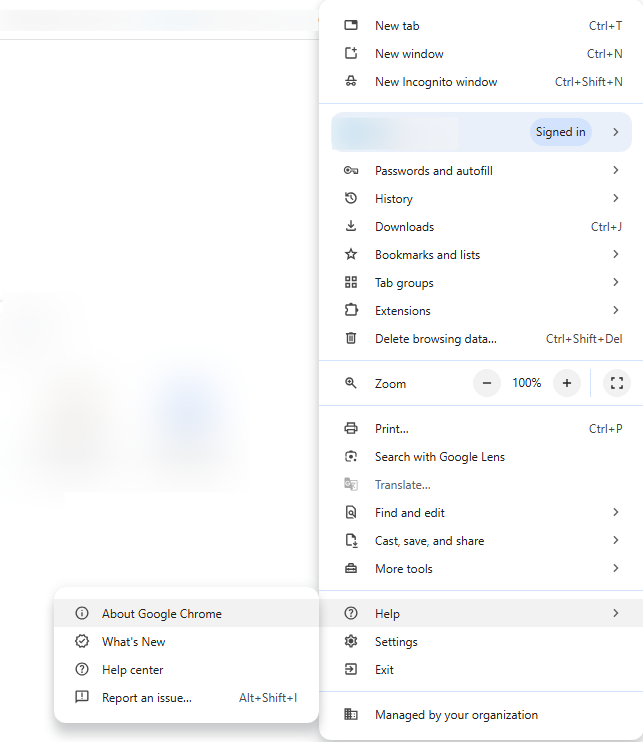643x742 pixels.
Task: Expand the History submenu arrow
Action: (615, 199)
